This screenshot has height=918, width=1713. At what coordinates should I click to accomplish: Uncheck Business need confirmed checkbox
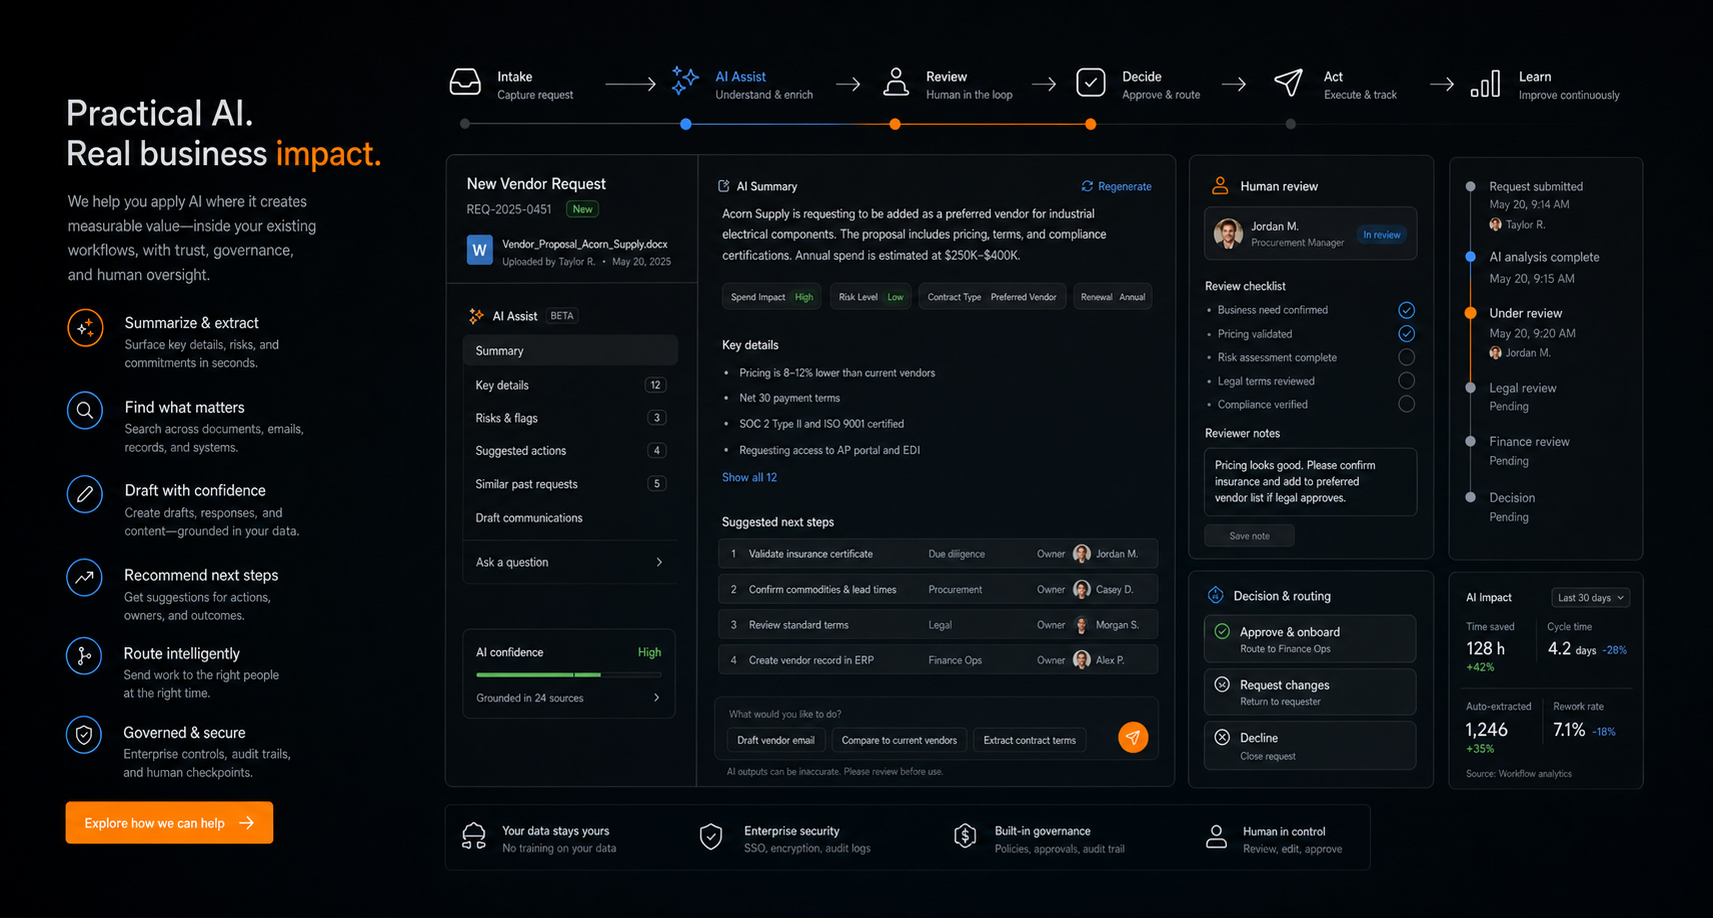click(x=1406, y=310)
